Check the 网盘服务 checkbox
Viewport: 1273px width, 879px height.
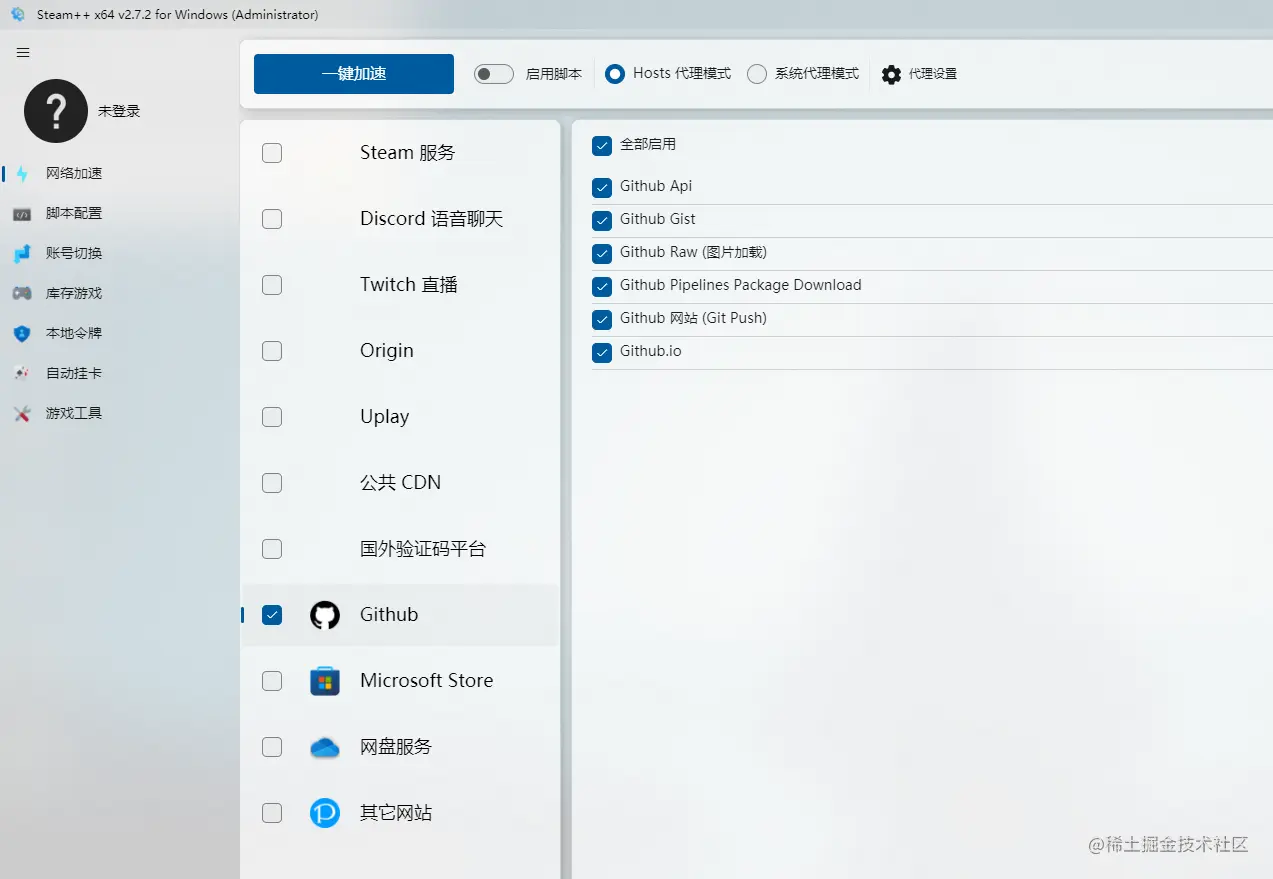click(x=272, y=747)
